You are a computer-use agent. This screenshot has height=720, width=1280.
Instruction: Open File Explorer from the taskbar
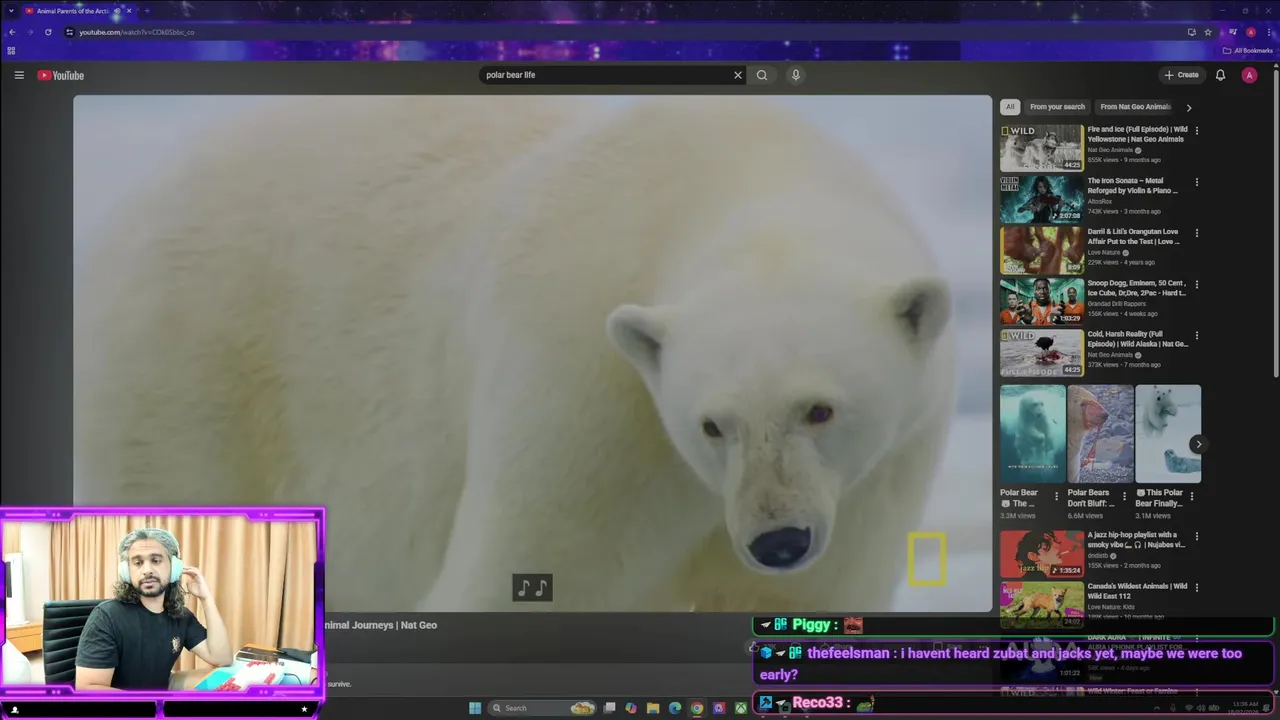coord(653,708)
